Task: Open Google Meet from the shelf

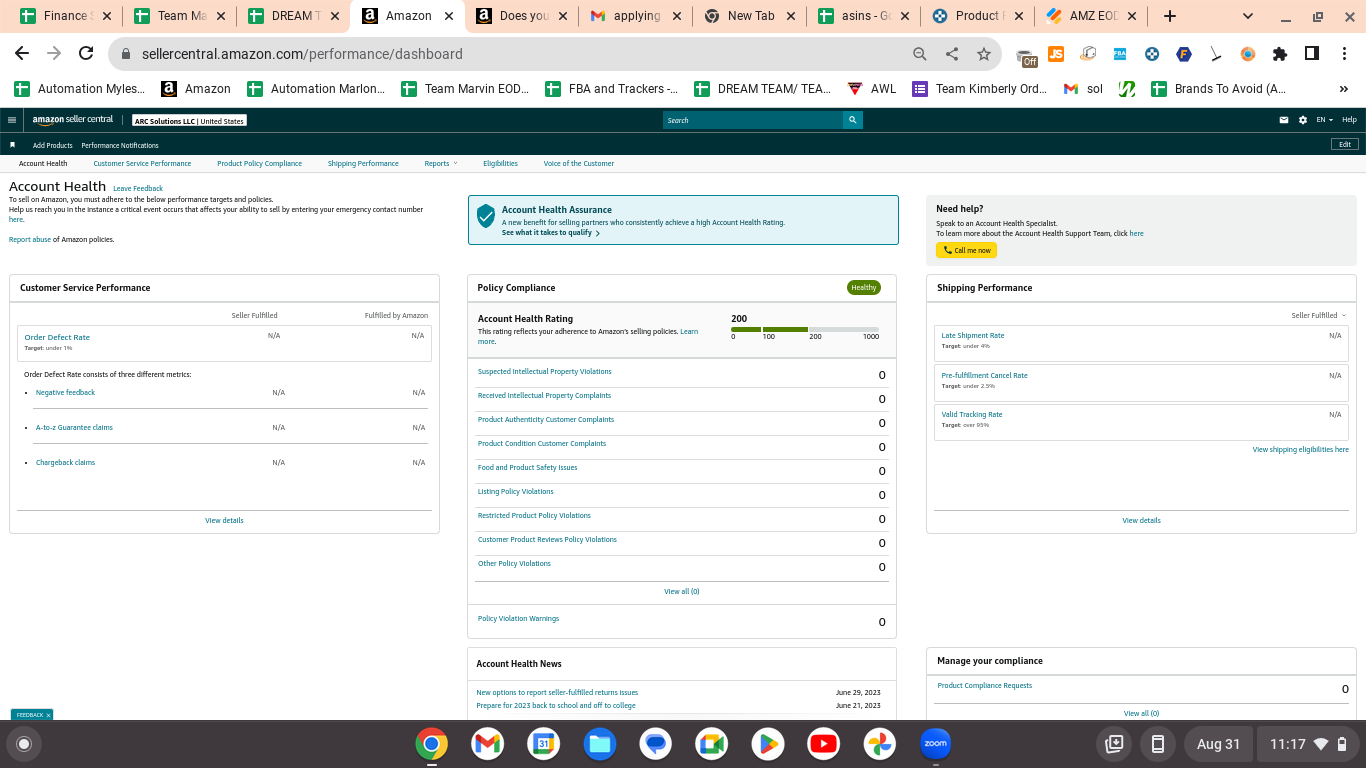Action: (x=712, y=744)
